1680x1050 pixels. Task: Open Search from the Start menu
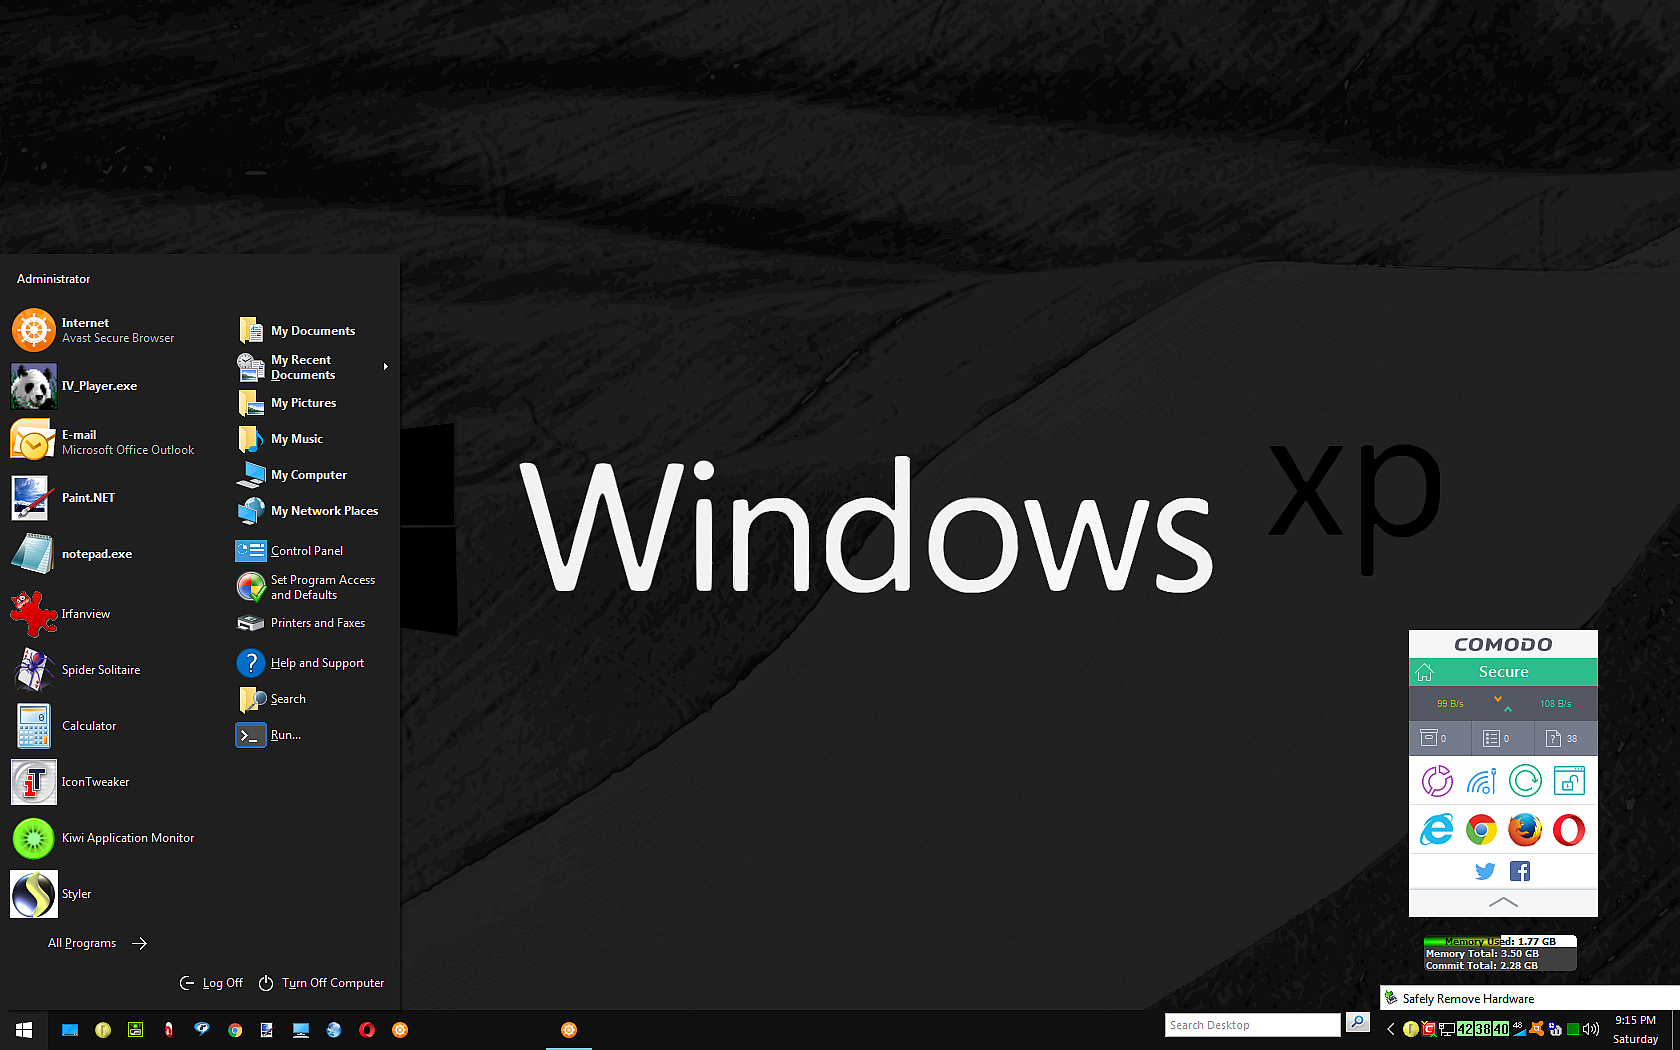(313, 699)
